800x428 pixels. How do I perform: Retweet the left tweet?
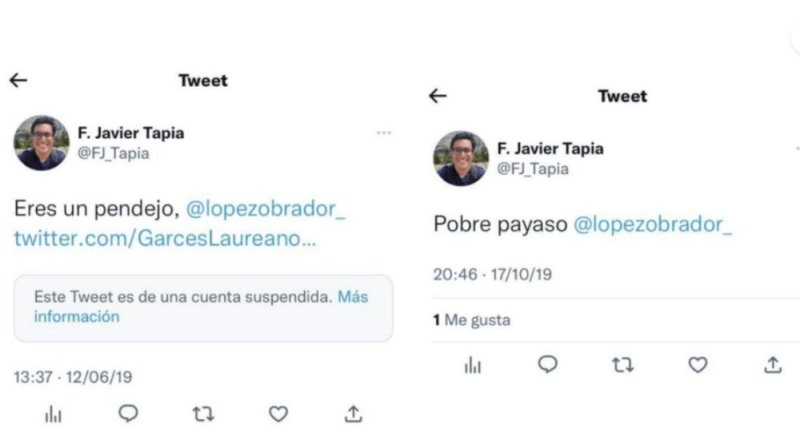pos(203,414)
